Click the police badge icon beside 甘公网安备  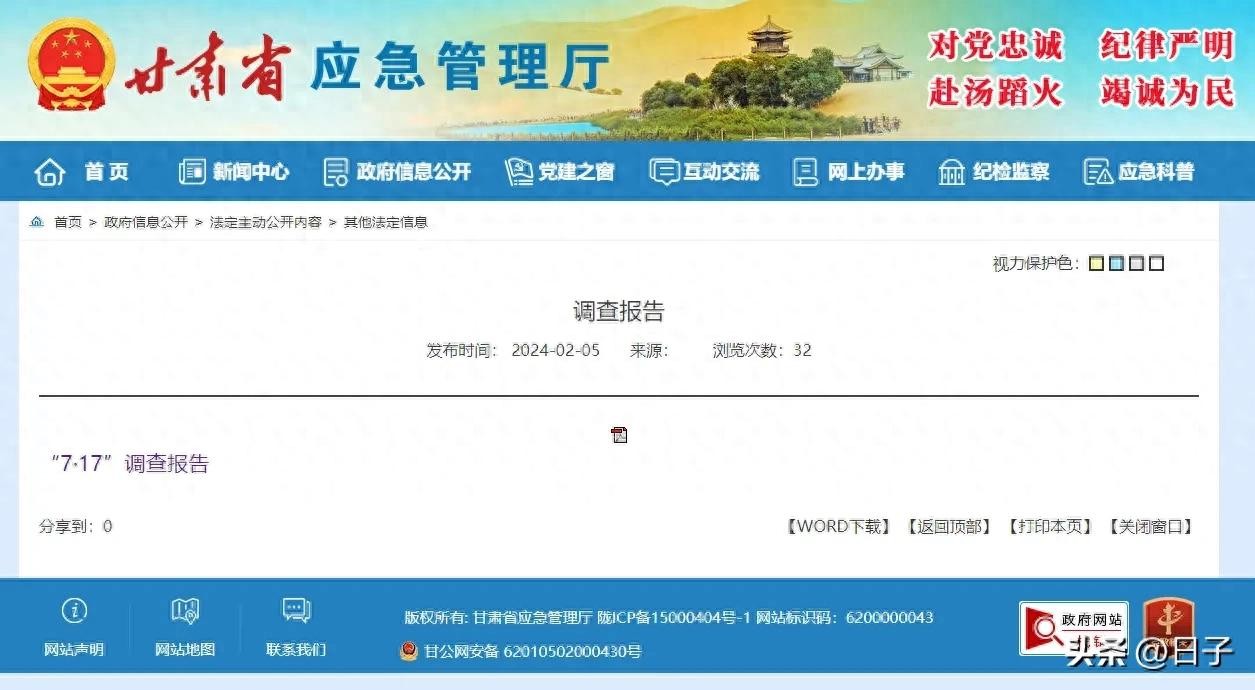409,651
